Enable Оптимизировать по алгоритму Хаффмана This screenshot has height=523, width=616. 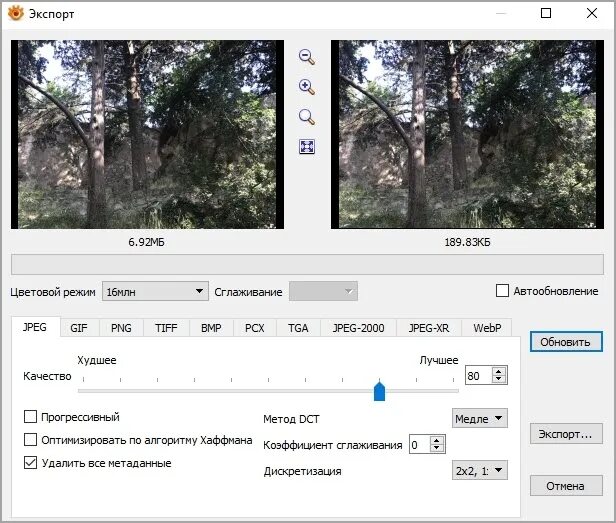[x=30, y=440]
